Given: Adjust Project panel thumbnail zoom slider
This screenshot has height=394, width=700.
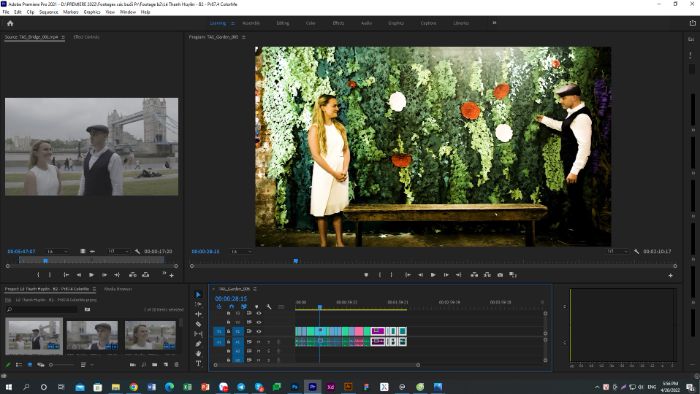Looking at the screenshot, I should click(x=62, y=365).
